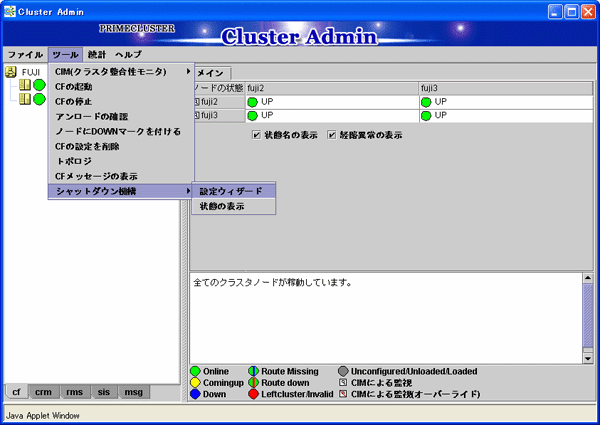Switch to the メイン tab
Image resolution: width=600 pixels, height=425 pixels.
tap(211, 73)
